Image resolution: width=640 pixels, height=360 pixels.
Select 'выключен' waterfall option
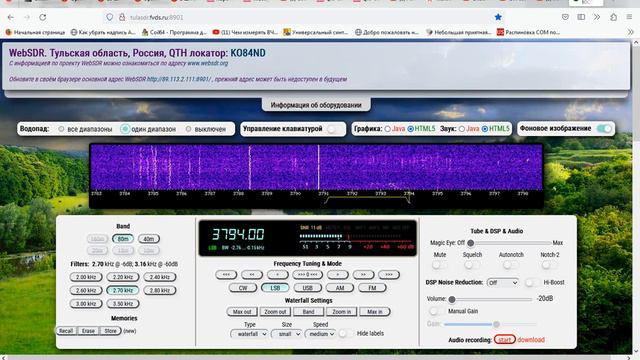188,129
